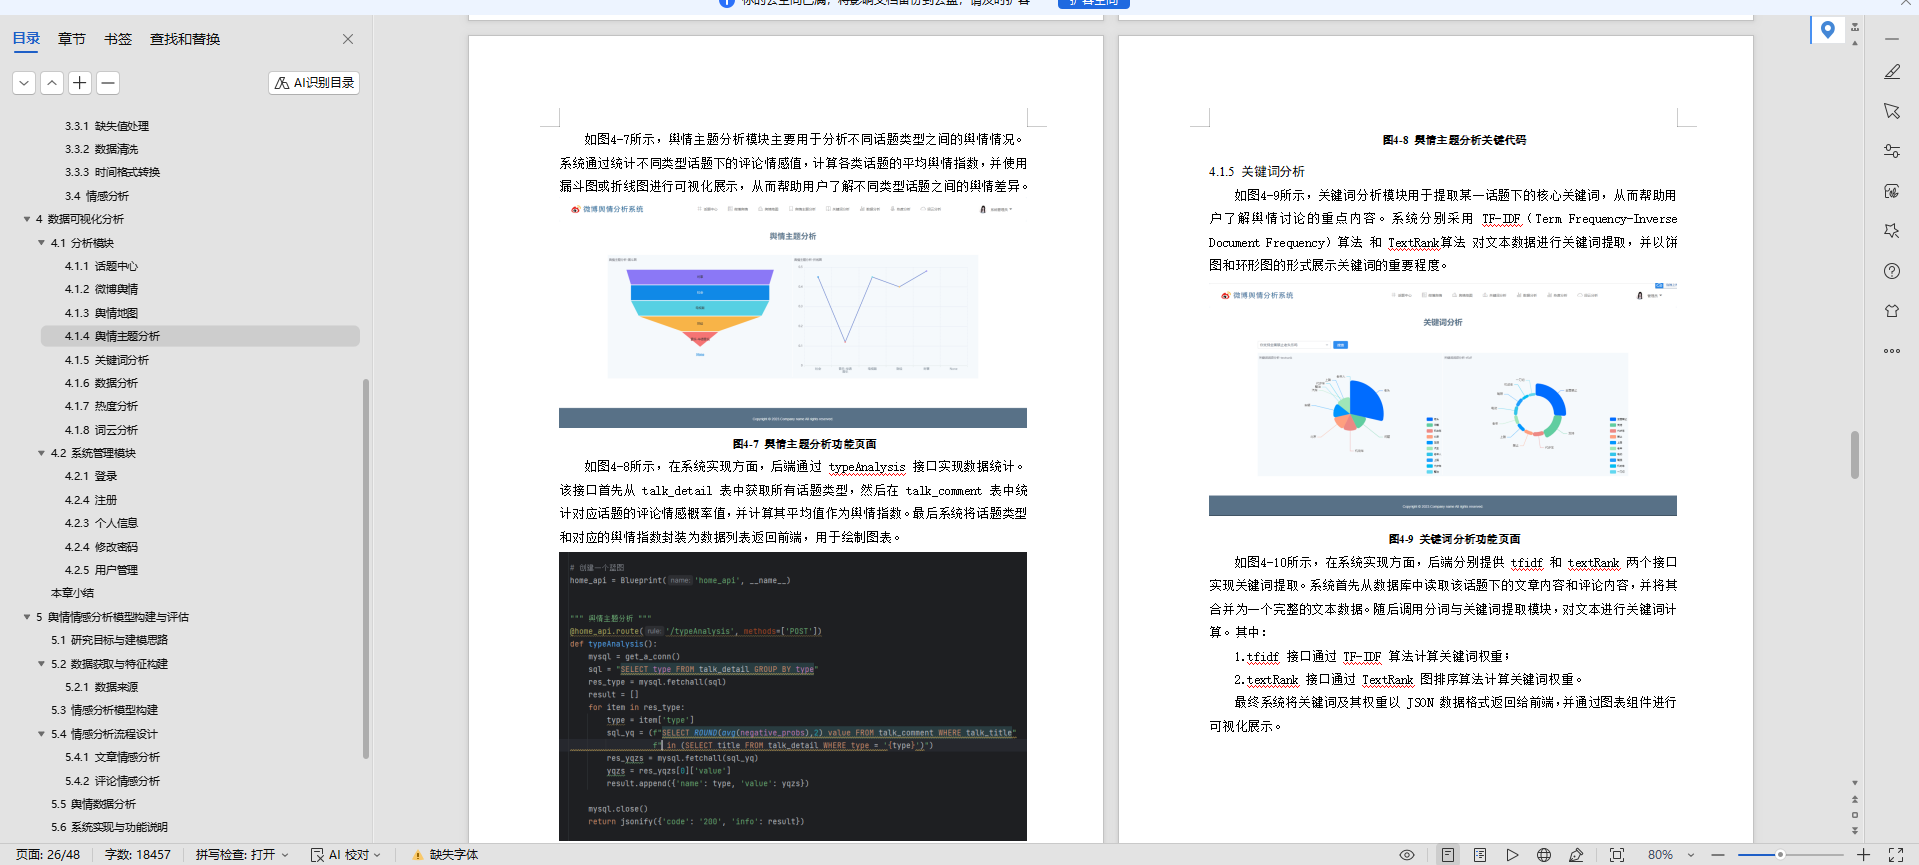The image size is (1919, 865).
Task: Open the AI 校对 dropdown in status bar
Action: (346, 855)
